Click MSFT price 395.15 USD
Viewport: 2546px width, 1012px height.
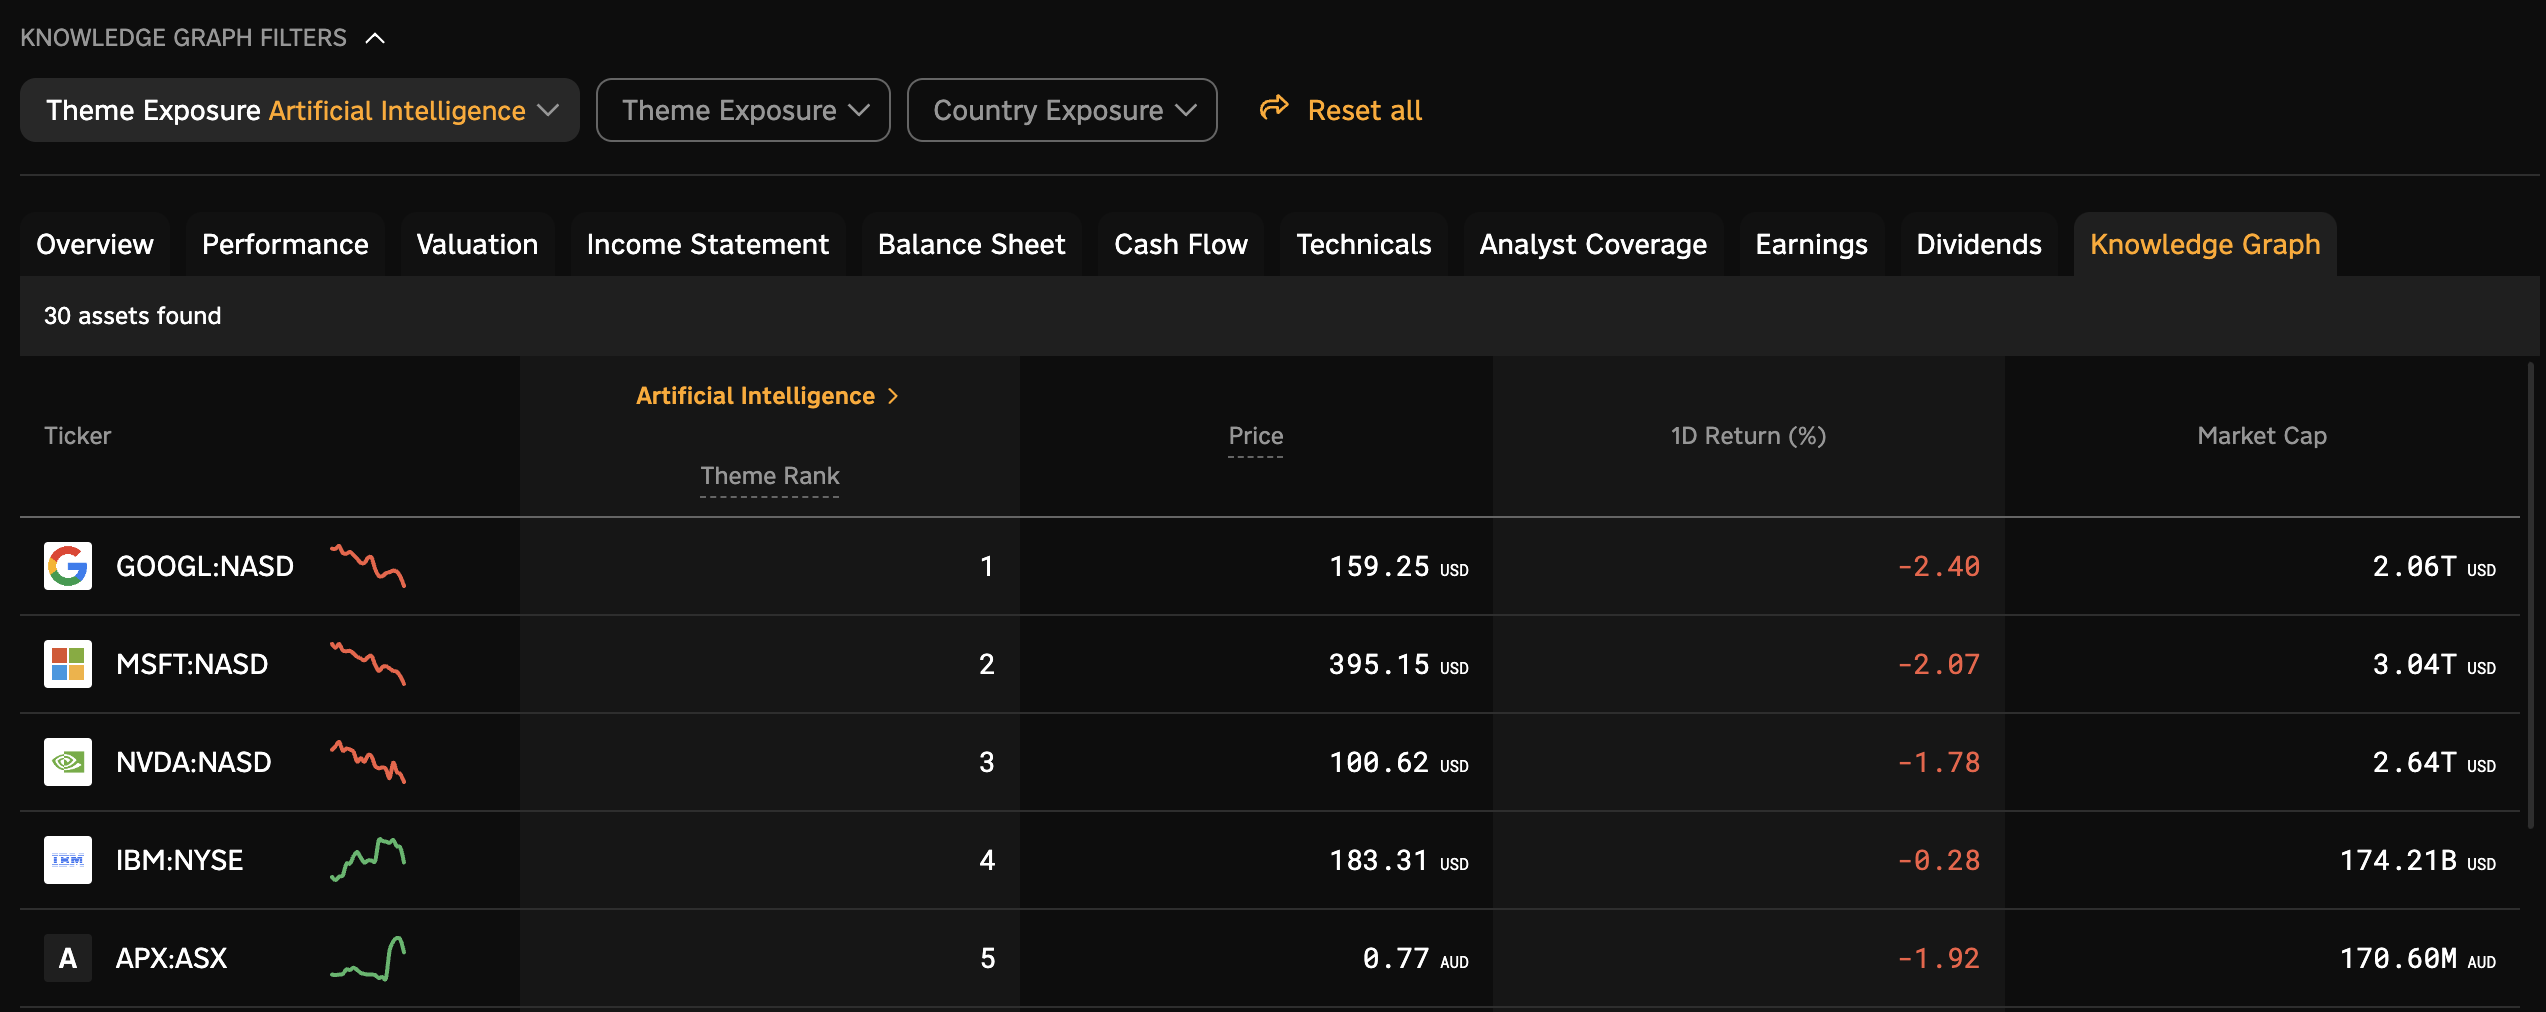1399,665
